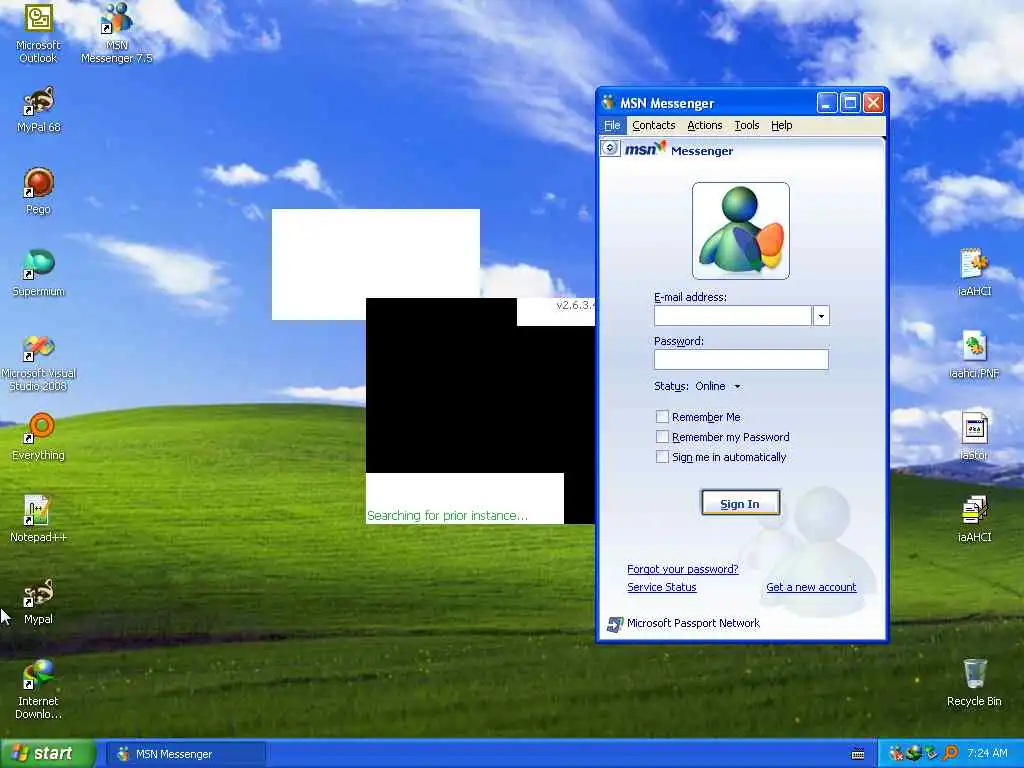
Task: Tick Sign me in automatically checkbox
Action: click(x=662, y=457)
